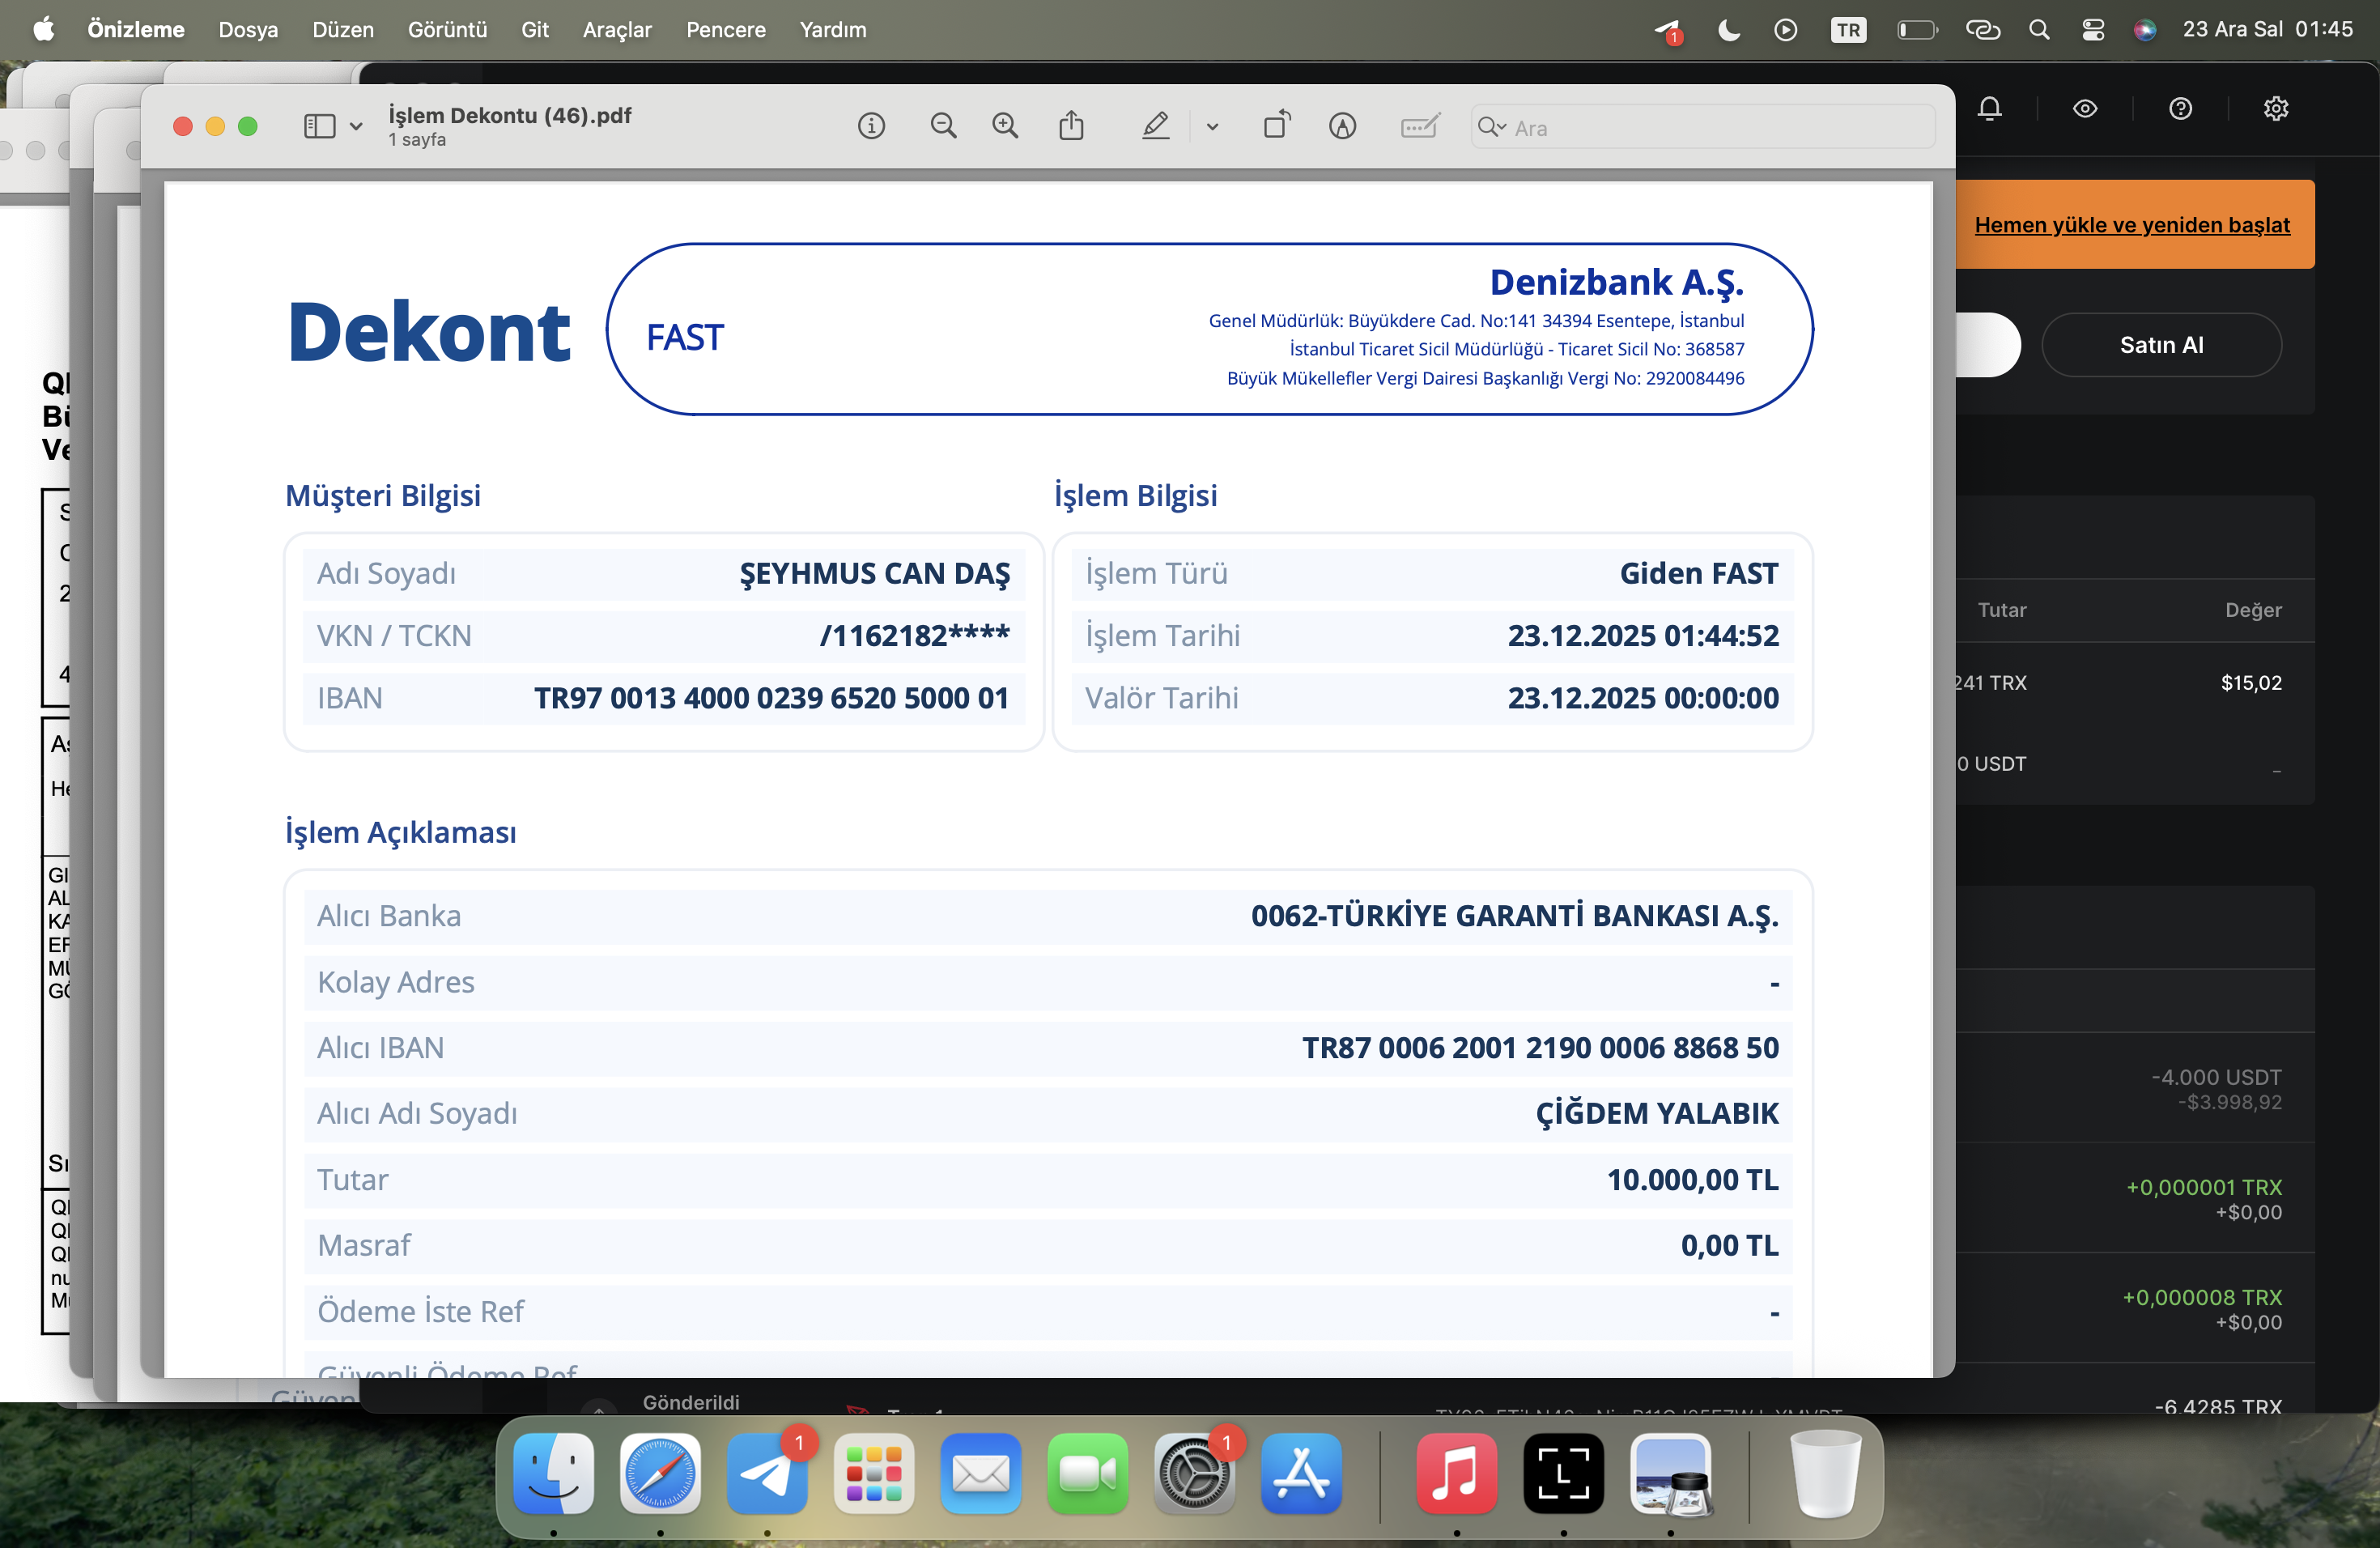Check the battery status icon
Viewport: 2380px width, 1548px height.
(x=1917, y=30)
